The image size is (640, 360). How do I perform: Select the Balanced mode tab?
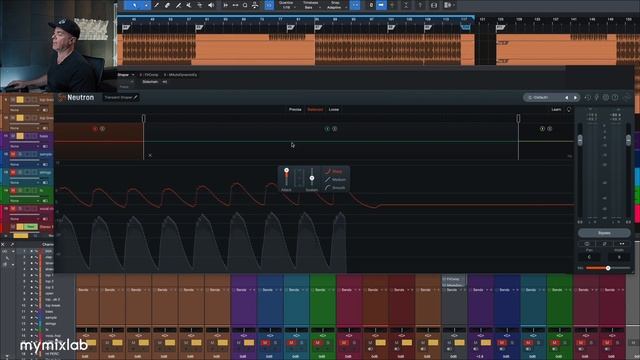point(315,109)
